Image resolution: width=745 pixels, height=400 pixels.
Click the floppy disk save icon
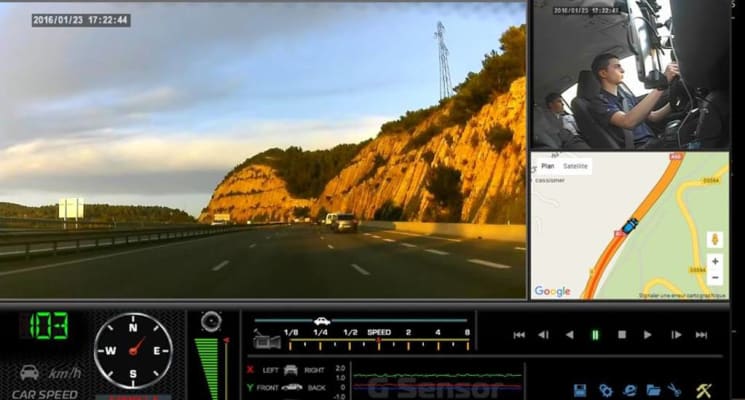click(x=580, y=390)
